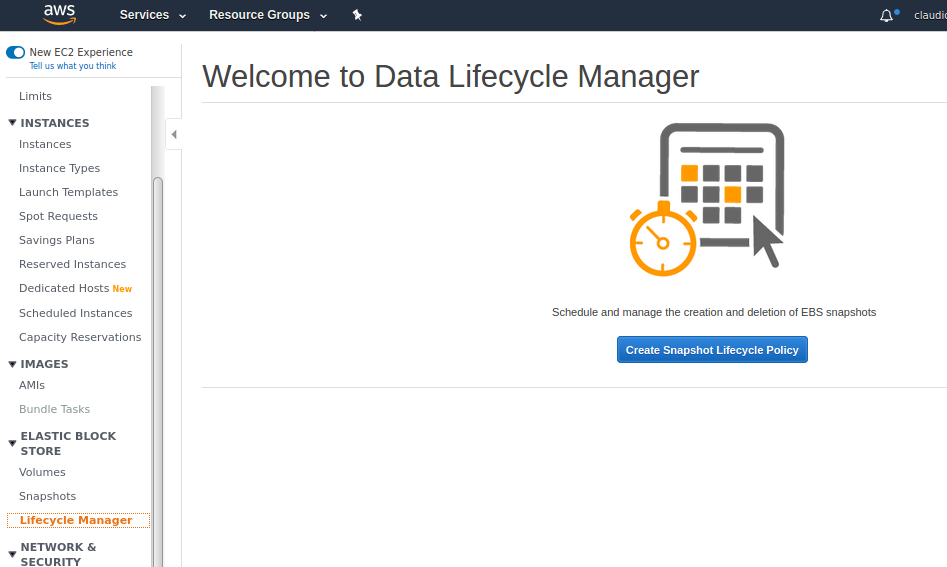Collapse the NETWORK & SECURITY section triangle
Screen dimensions: 947x567
(x=12, y=554)
